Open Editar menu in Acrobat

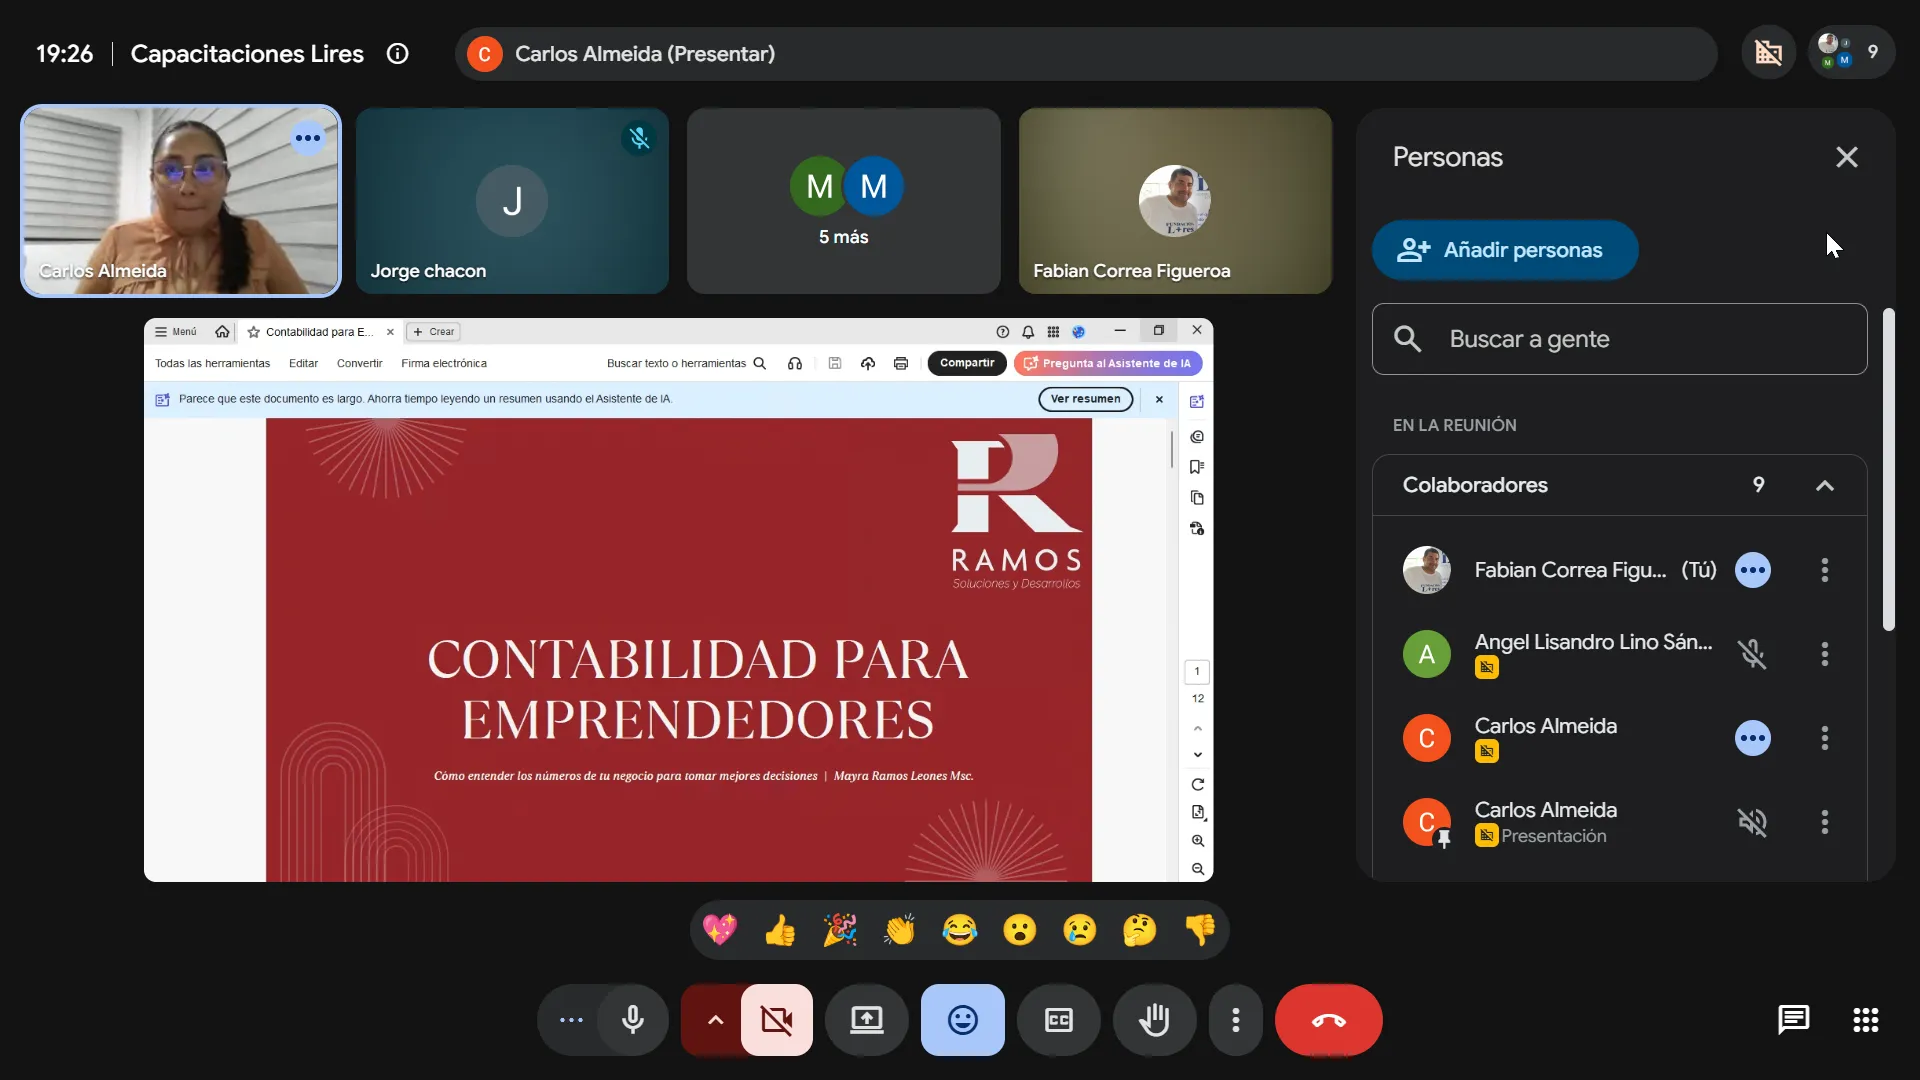pyautogui.click(x=303, y=364)
